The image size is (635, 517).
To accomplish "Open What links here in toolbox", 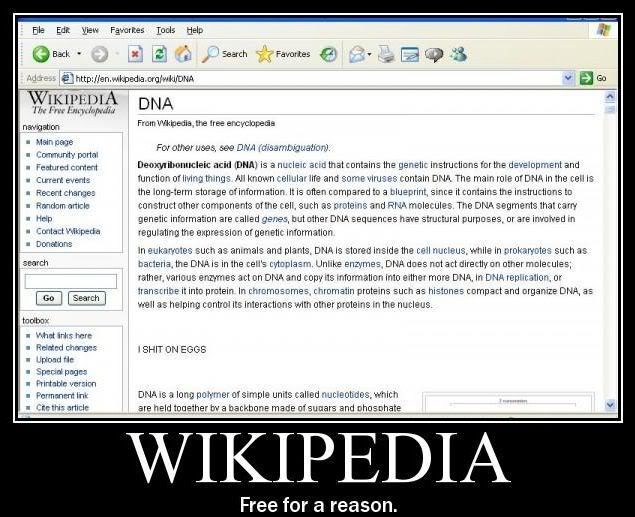I will 64,336.
